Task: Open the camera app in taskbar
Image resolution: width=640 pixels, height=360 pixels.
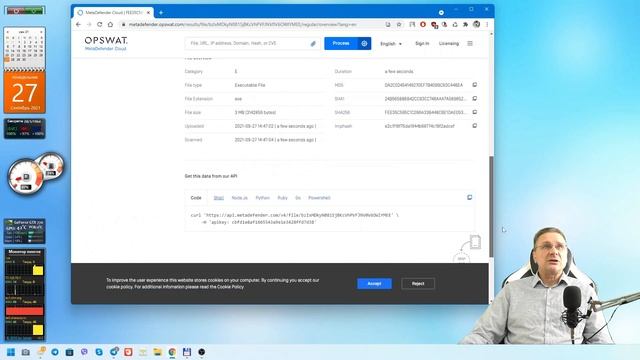Action: [x=25, y=352]
